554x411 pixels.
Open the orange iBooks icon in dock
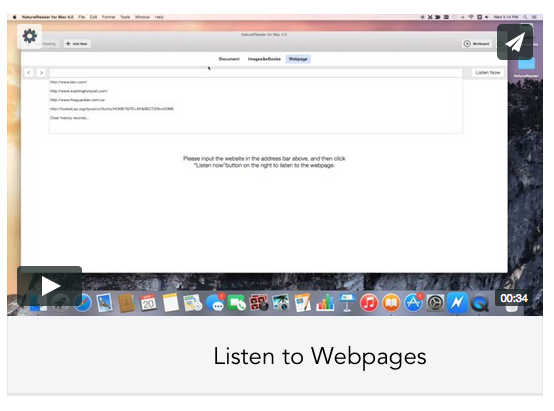(391, 303)
